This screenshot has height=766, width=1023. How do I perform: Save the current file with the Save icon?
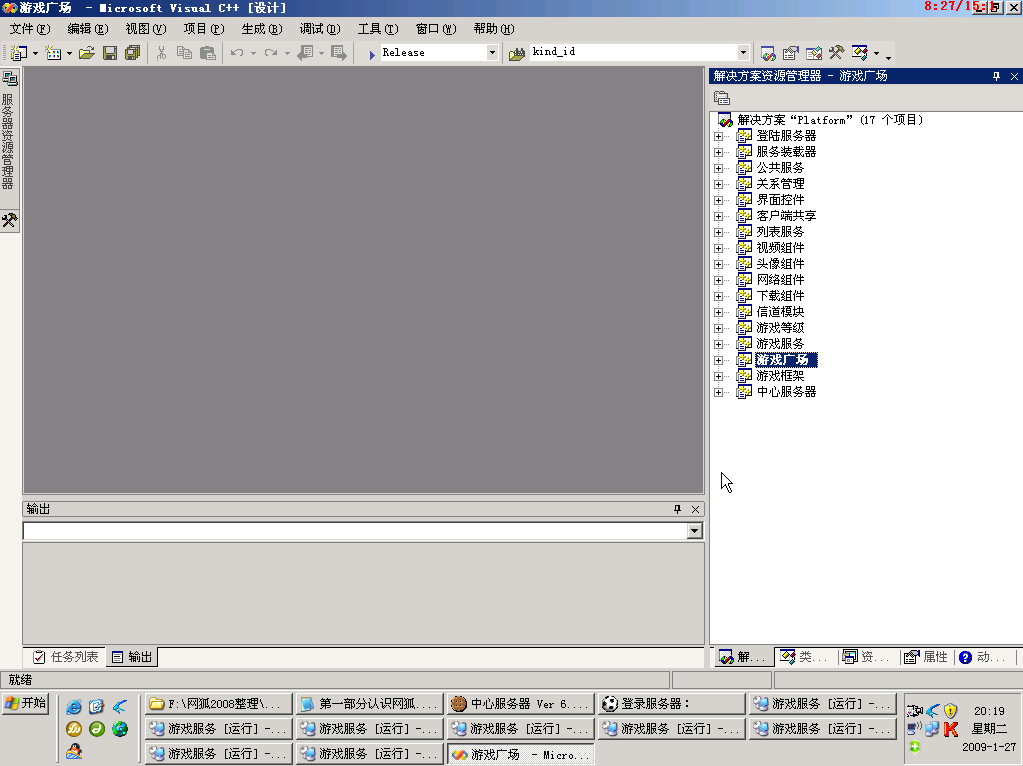[x=110, y=53]
